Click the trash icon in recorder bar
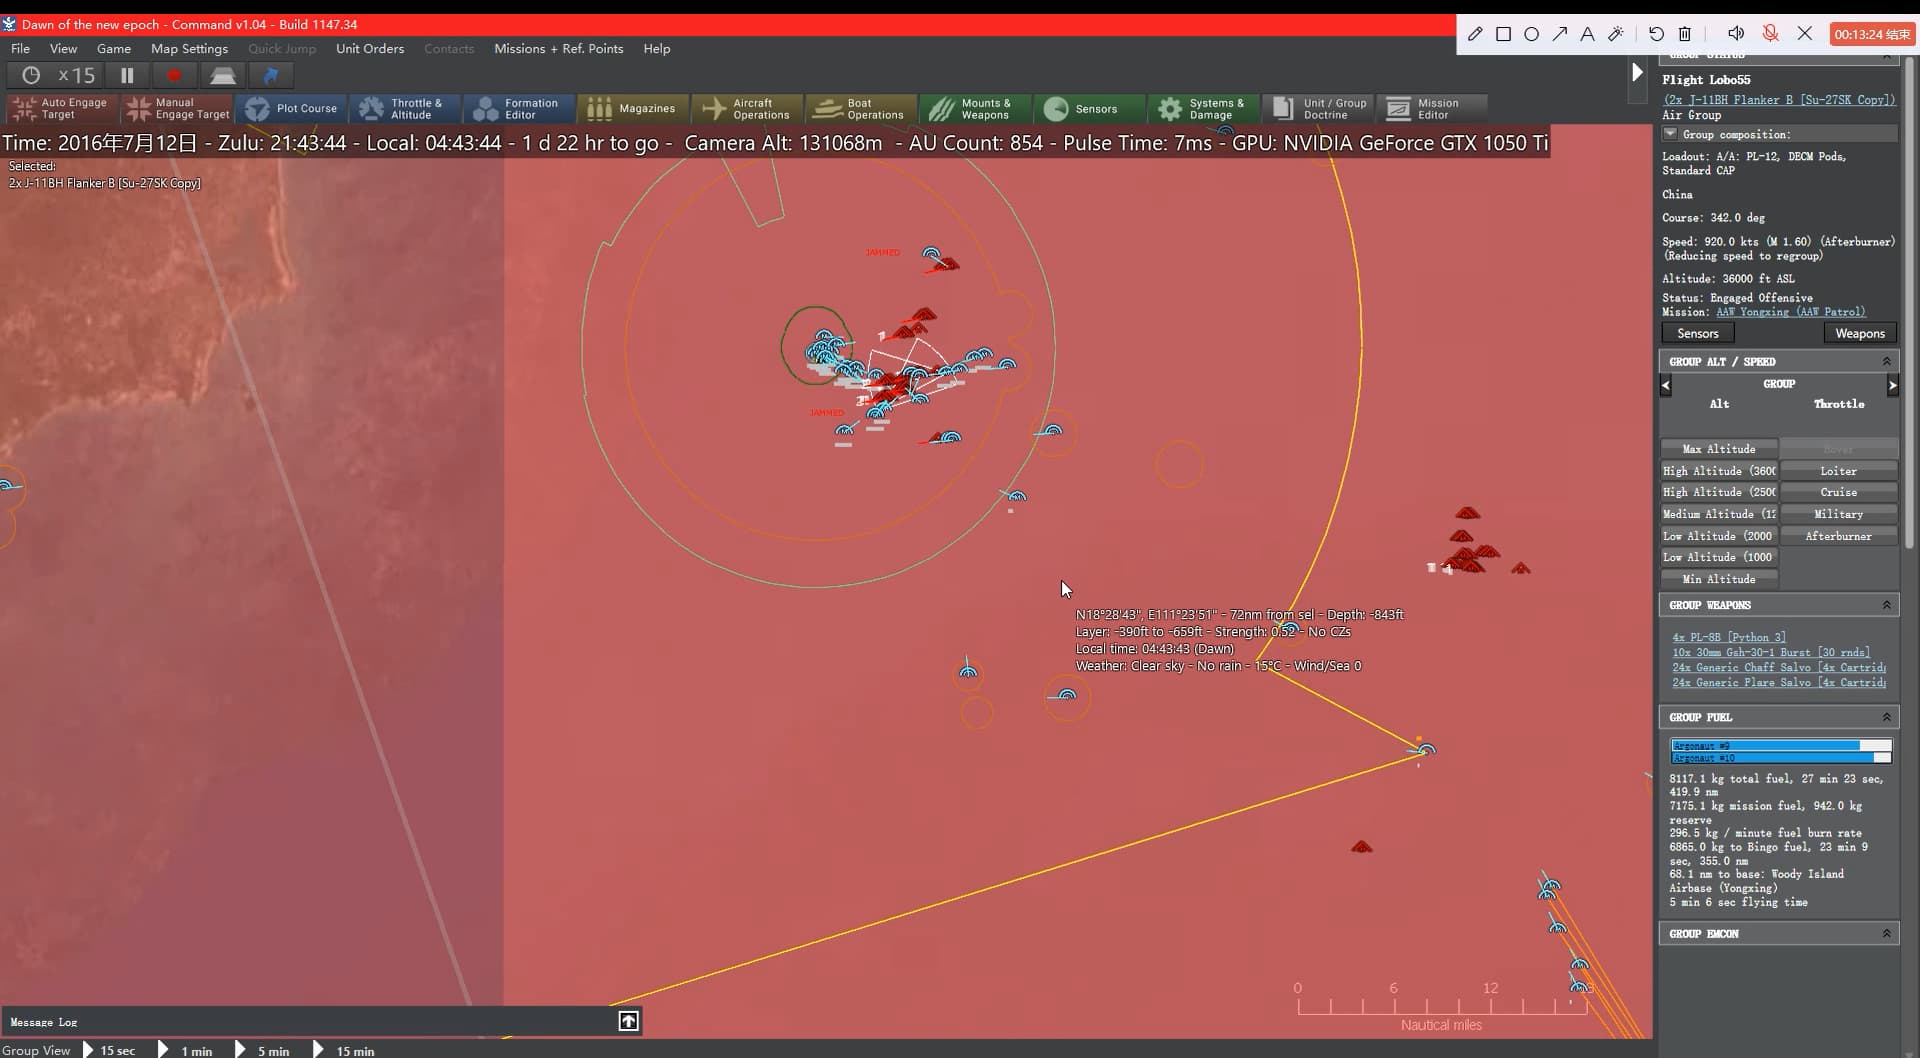This screenshot has height=1058, width=1920. (1685, 34)
